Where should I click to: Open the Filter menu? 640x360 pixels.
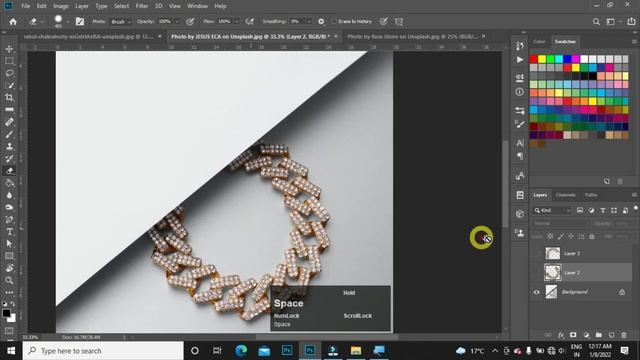tap(142, 6)
